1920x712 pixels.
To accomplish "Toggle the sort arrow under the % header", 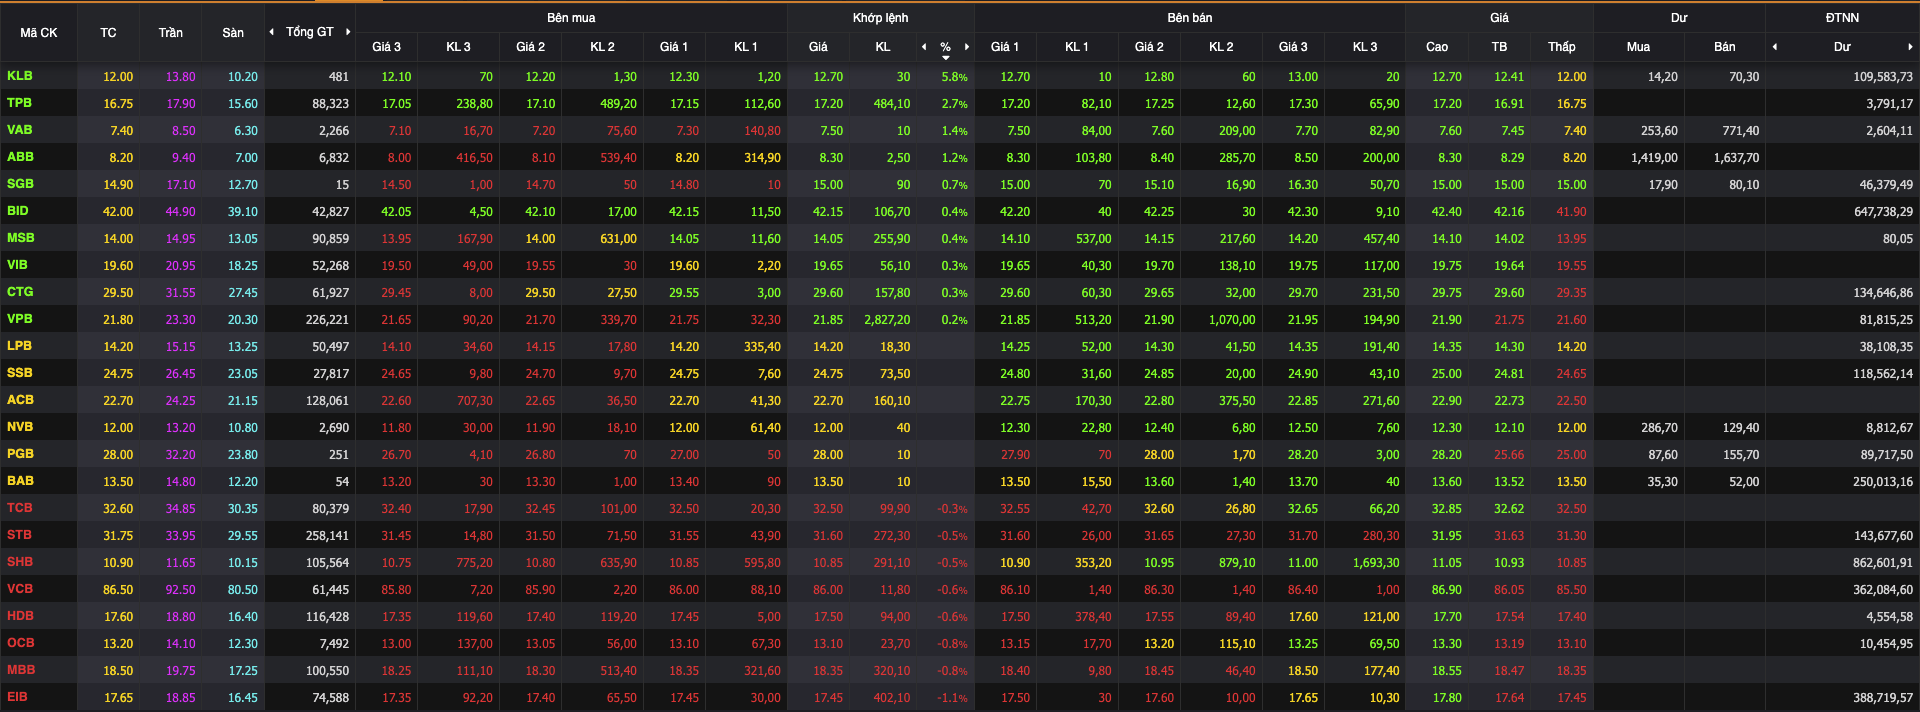I will tap(946, 58).
